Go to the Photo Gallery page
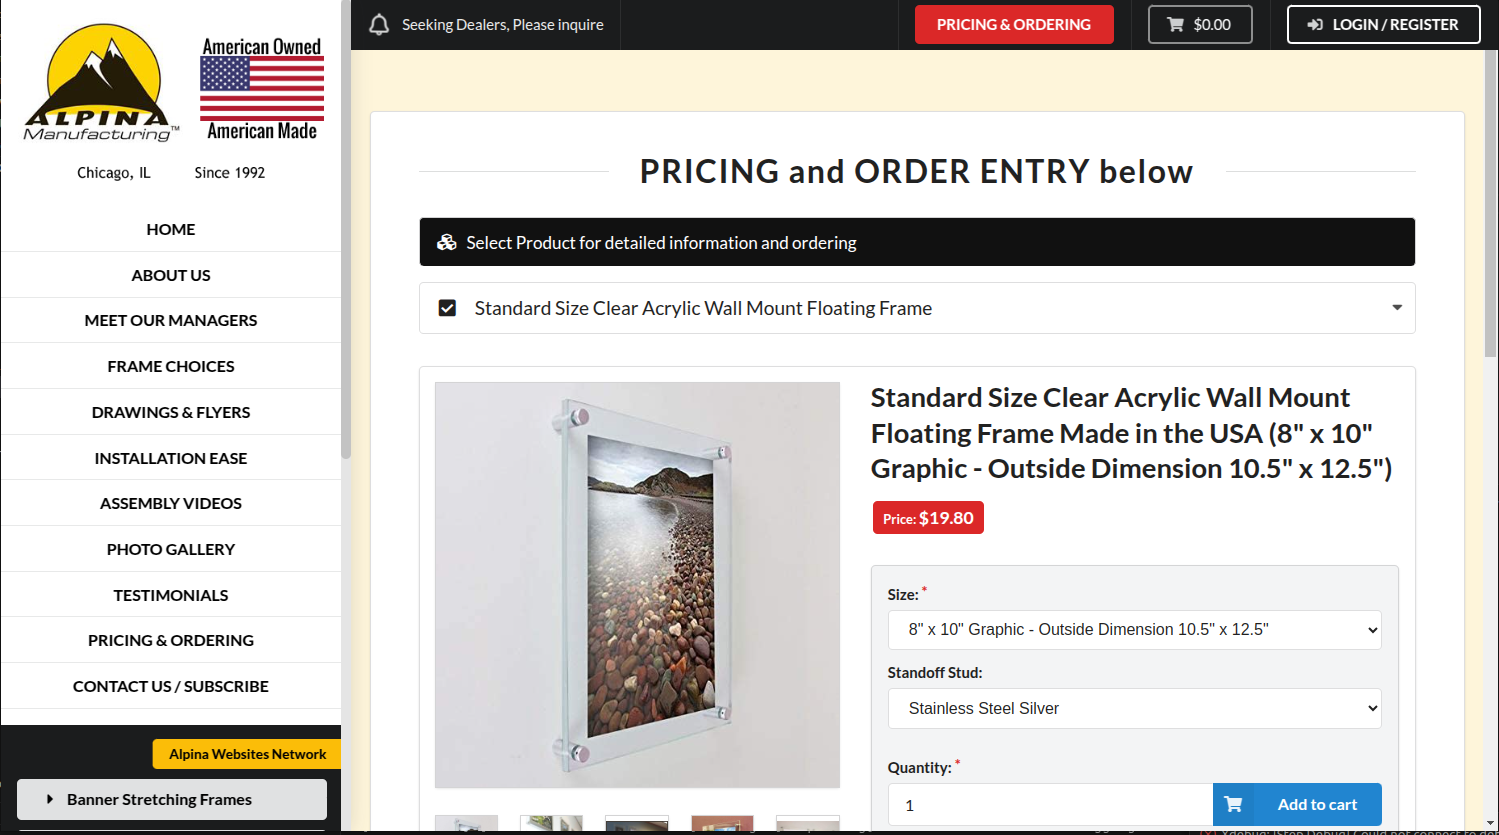This screenshot has width=1499, height=835. 171,550
